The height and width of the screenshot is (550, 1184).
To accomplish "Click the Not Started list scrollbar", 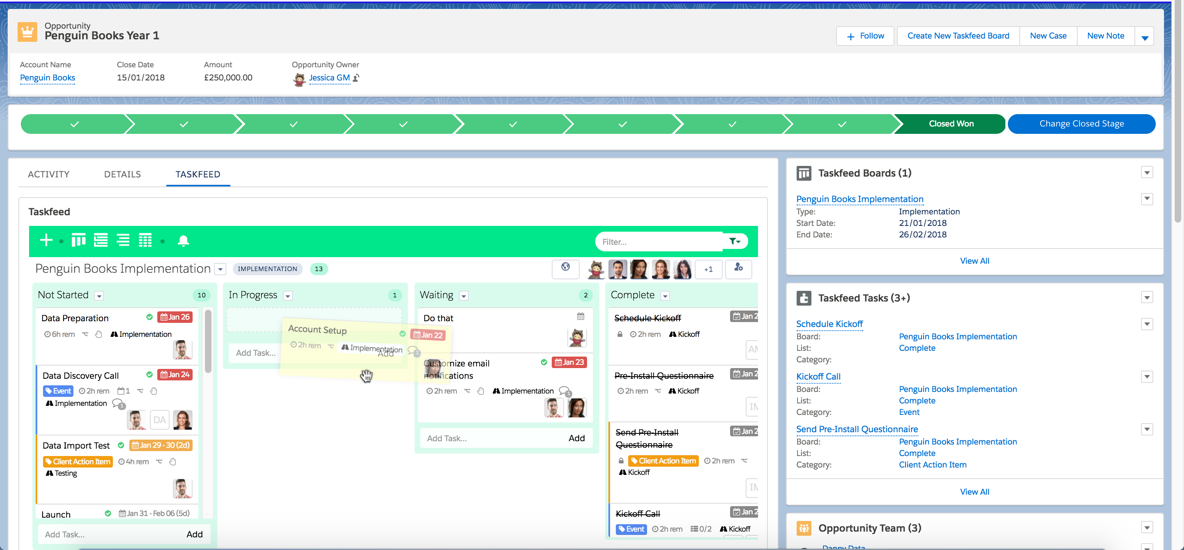I will pyautogui.click(x=208, y=340).
